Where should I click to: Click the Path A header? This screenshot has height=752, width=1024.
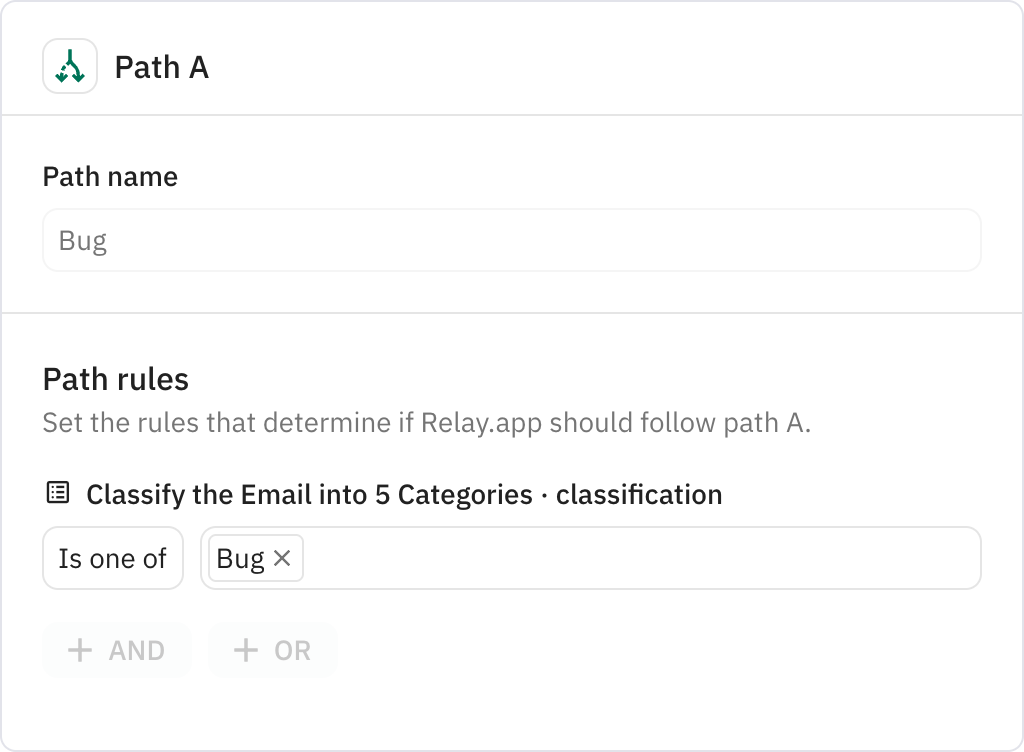(161, 67)
